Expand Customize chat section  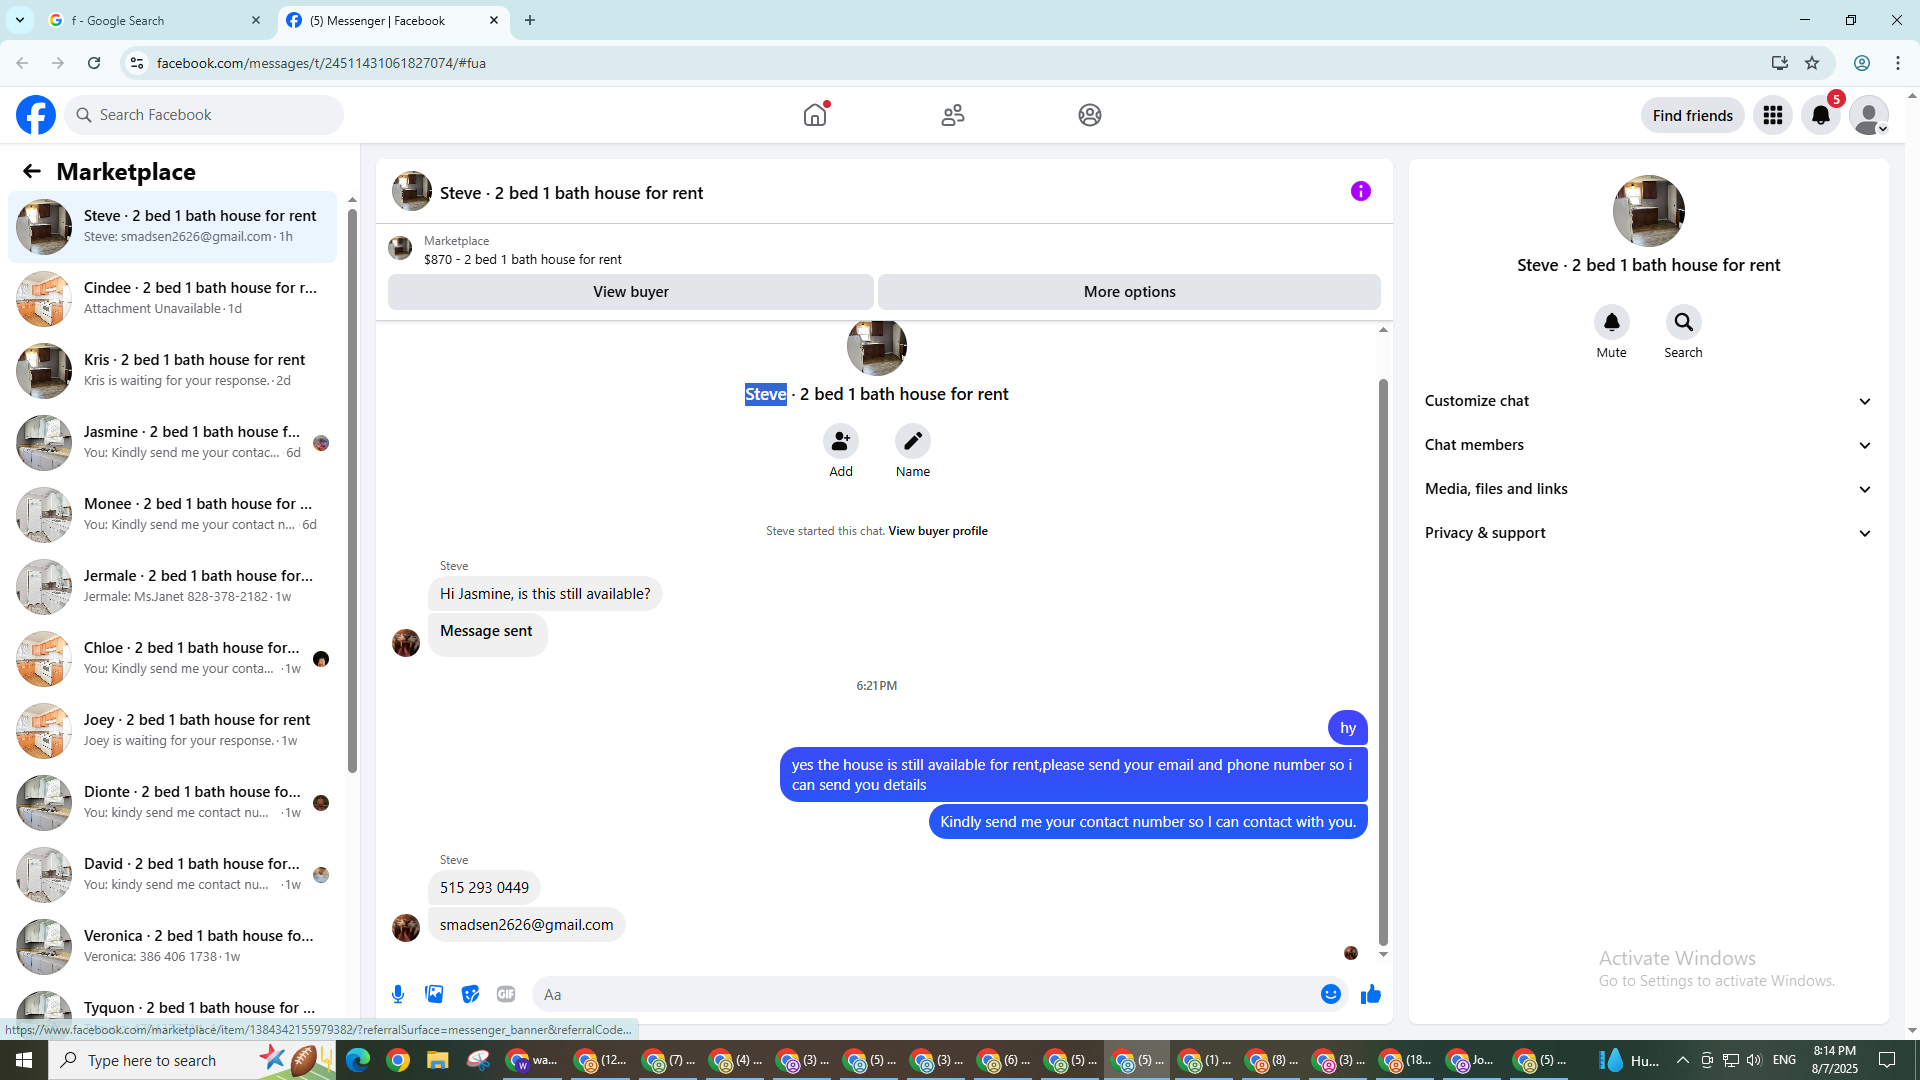tap(1649, 401)
